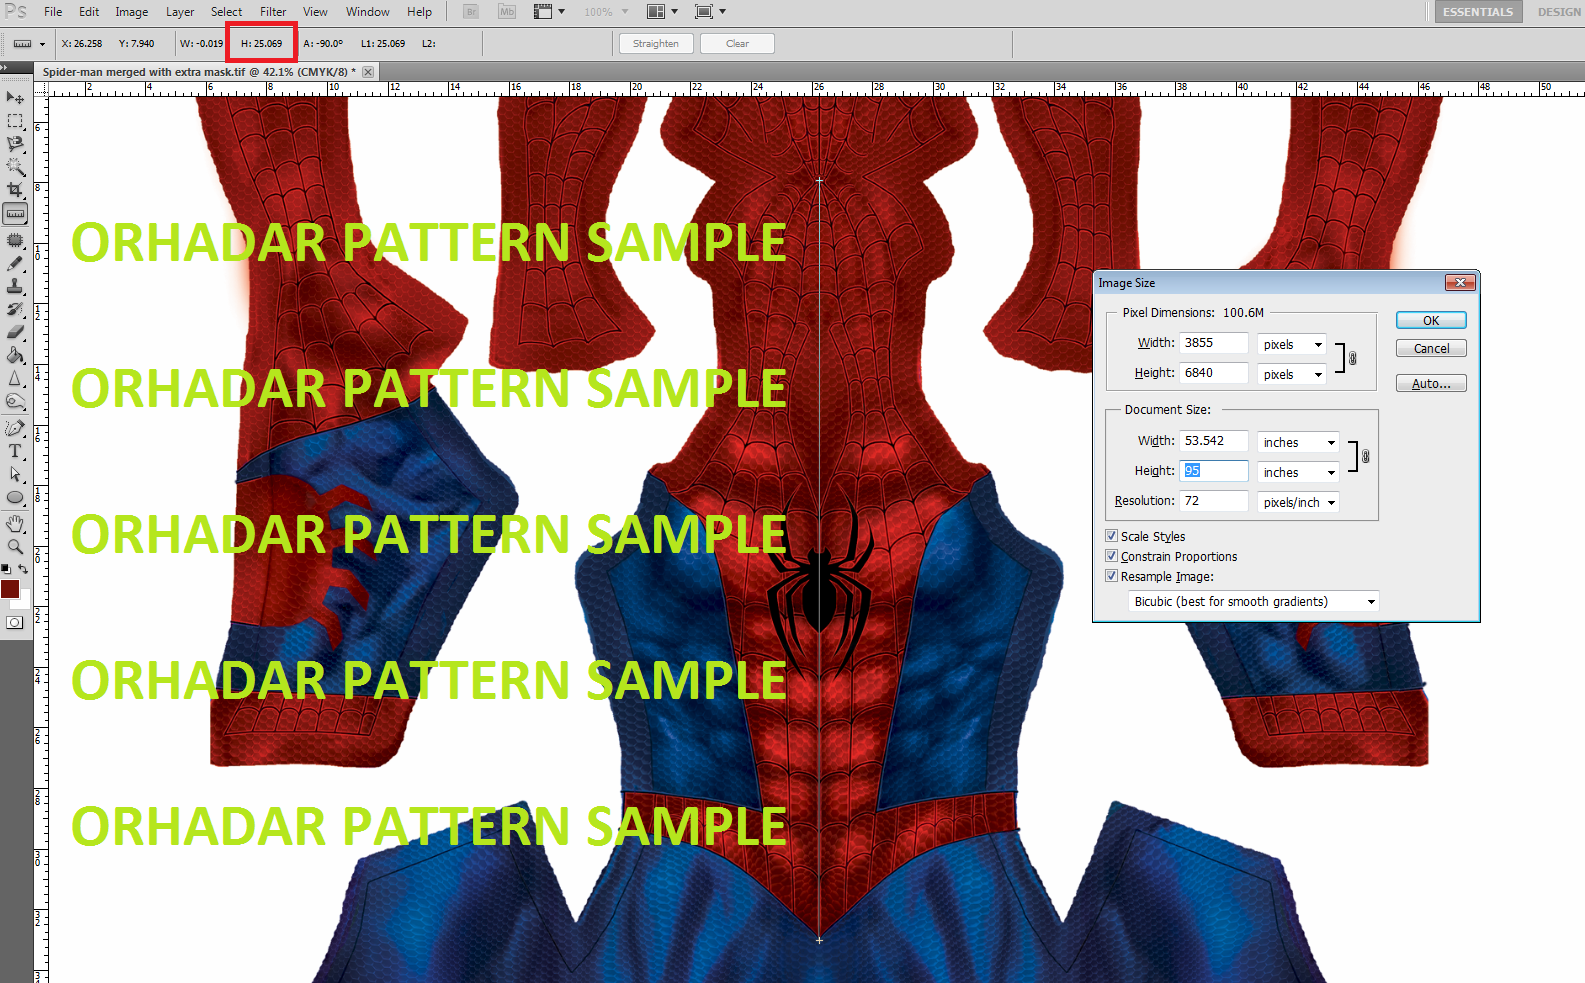
Task: Open the Filter menu
Action: 273,12
